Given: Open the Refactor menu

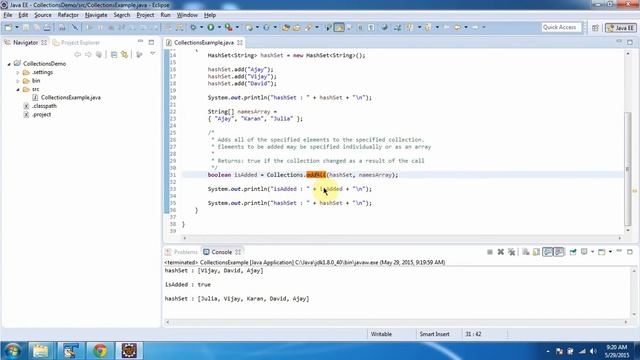Looking at the screenshot, I should (x=68, y=15).
